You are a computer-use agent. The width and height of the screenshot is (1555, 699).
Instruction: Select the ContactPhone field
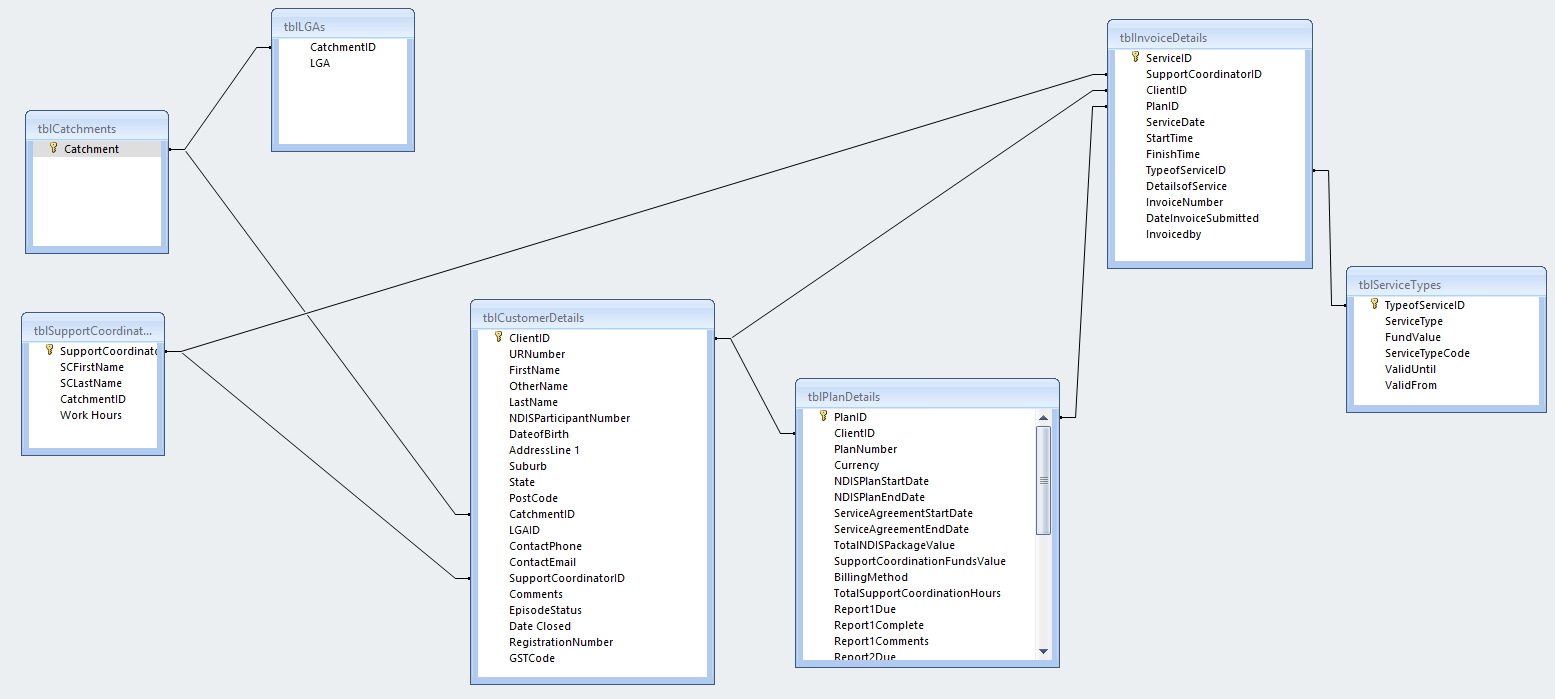[x=545, y=546]
